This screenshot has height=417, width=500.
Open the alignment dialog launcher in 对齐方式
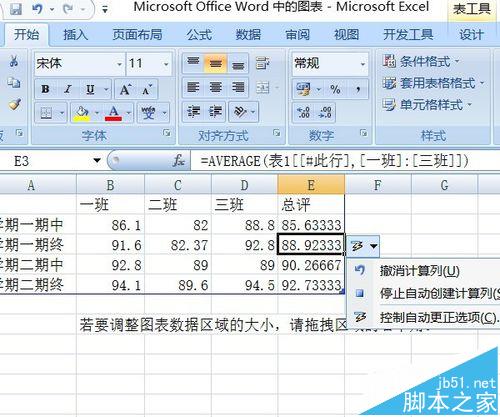tap(276, 133)
